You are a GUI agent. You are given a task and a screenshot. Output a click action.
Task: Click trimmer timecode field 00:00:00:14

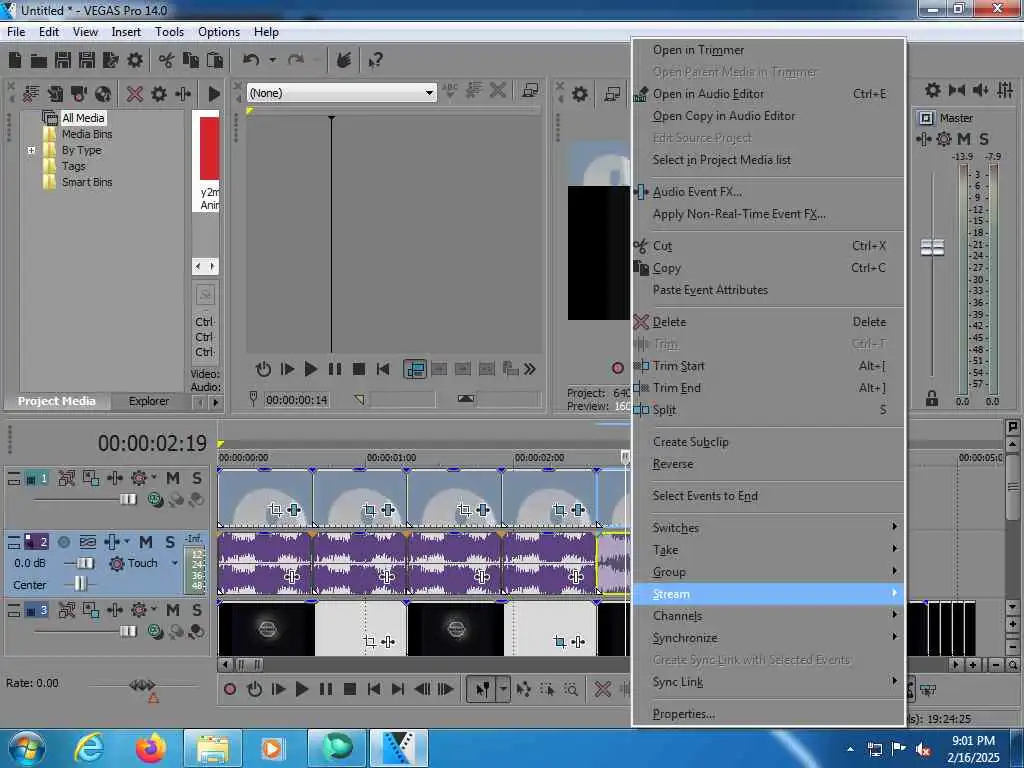click(x=296, y=400)
